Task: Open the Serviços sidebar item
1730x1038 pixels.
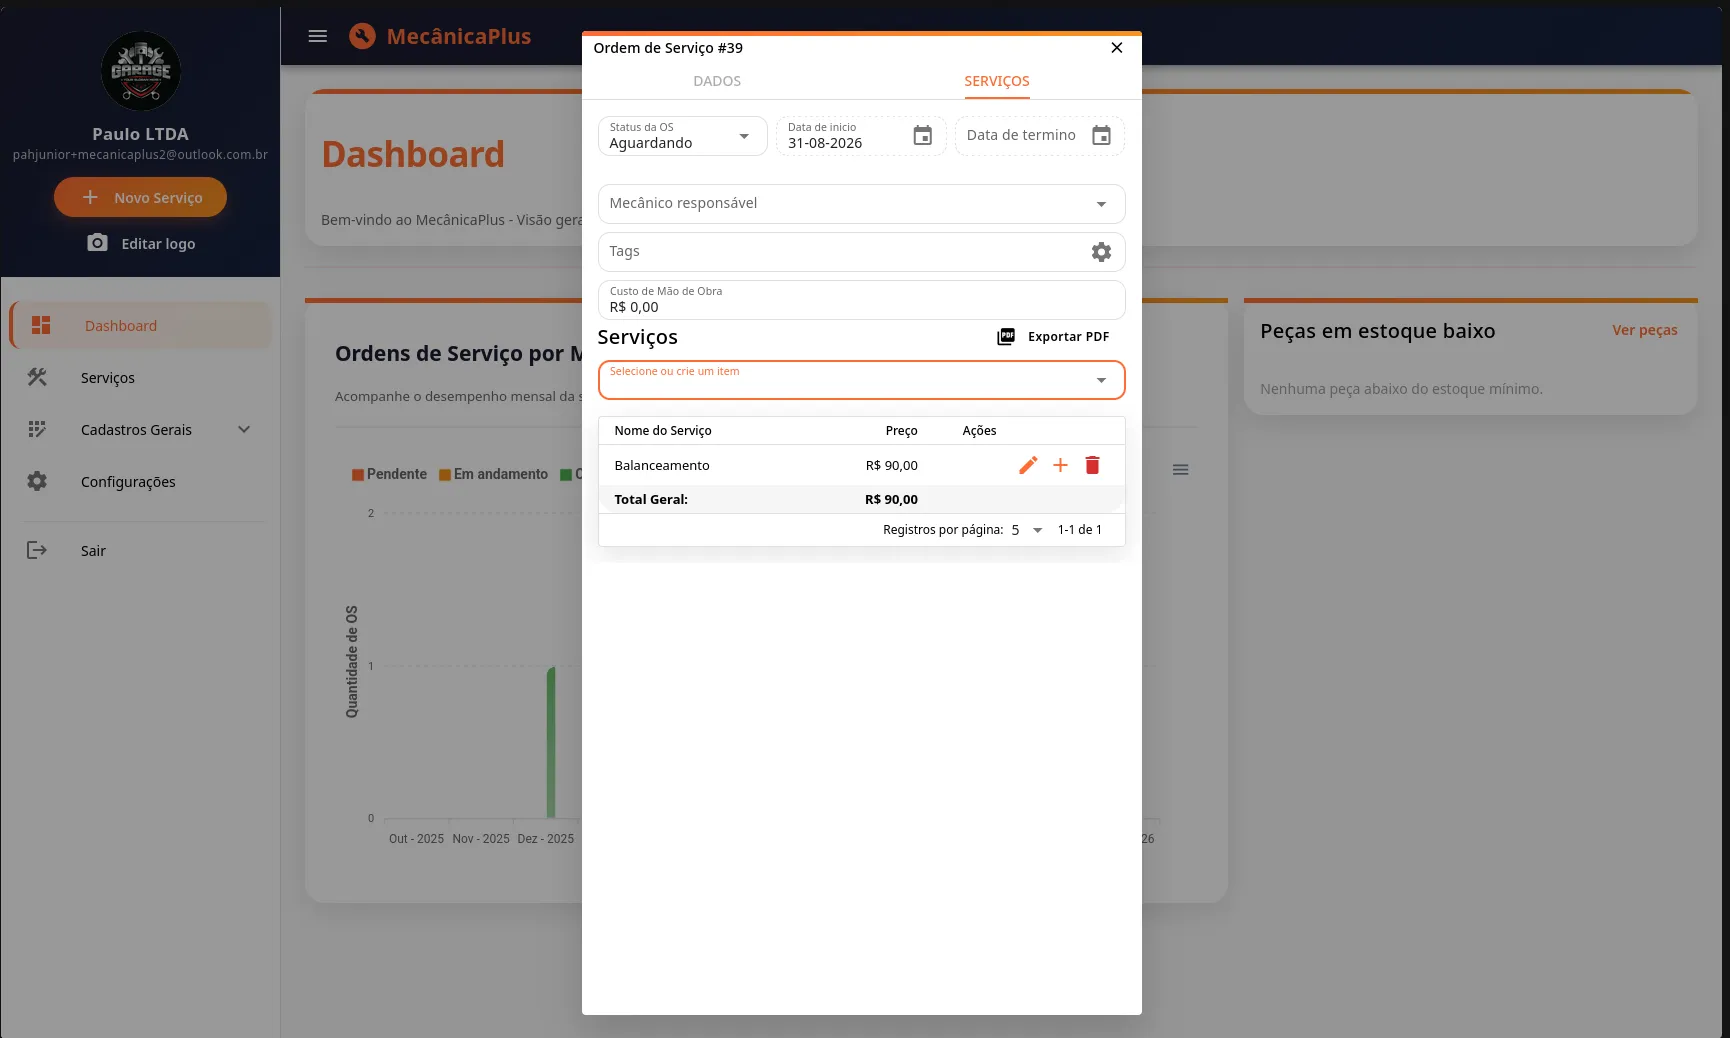Action: [140, 378]
